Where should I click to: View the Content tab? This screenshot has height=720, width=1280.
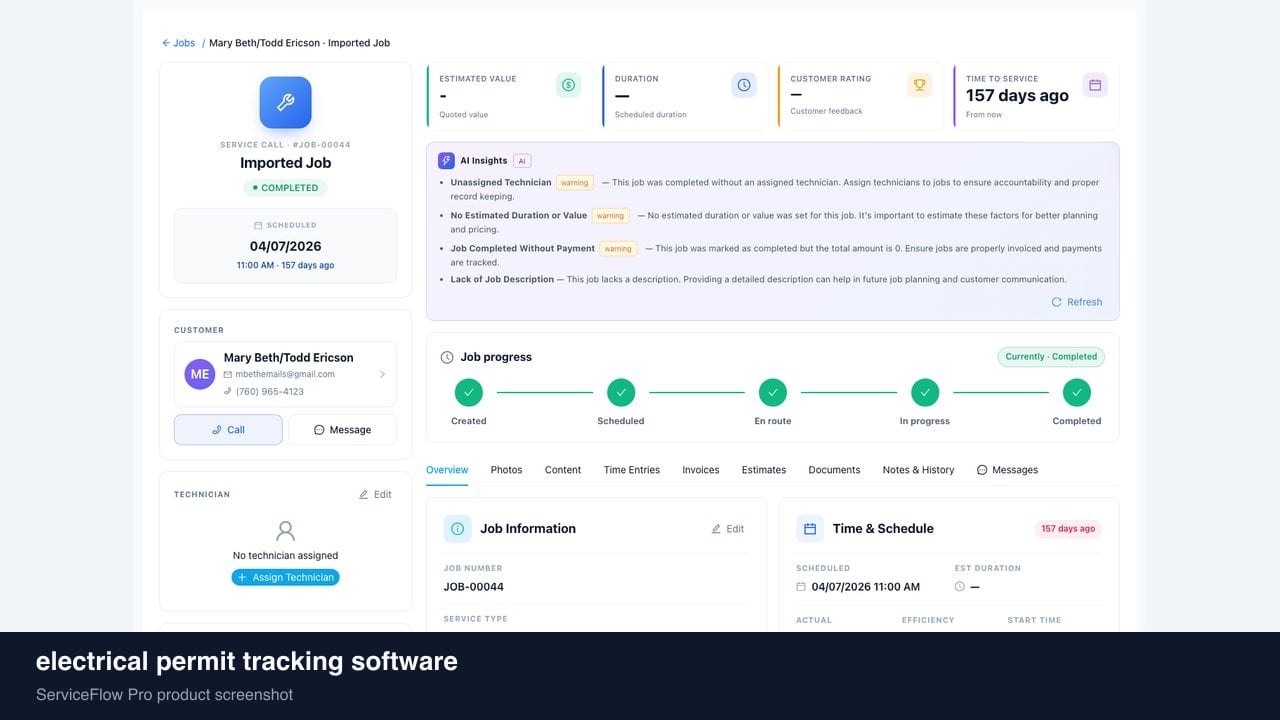tap(563, 470)
